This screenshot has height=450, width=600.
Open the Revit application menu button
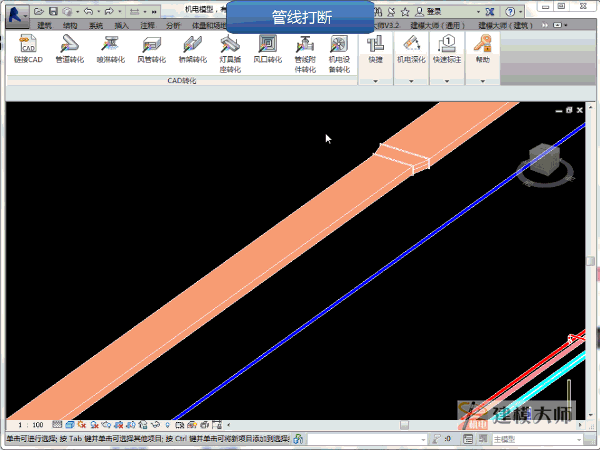click(17, 16)
